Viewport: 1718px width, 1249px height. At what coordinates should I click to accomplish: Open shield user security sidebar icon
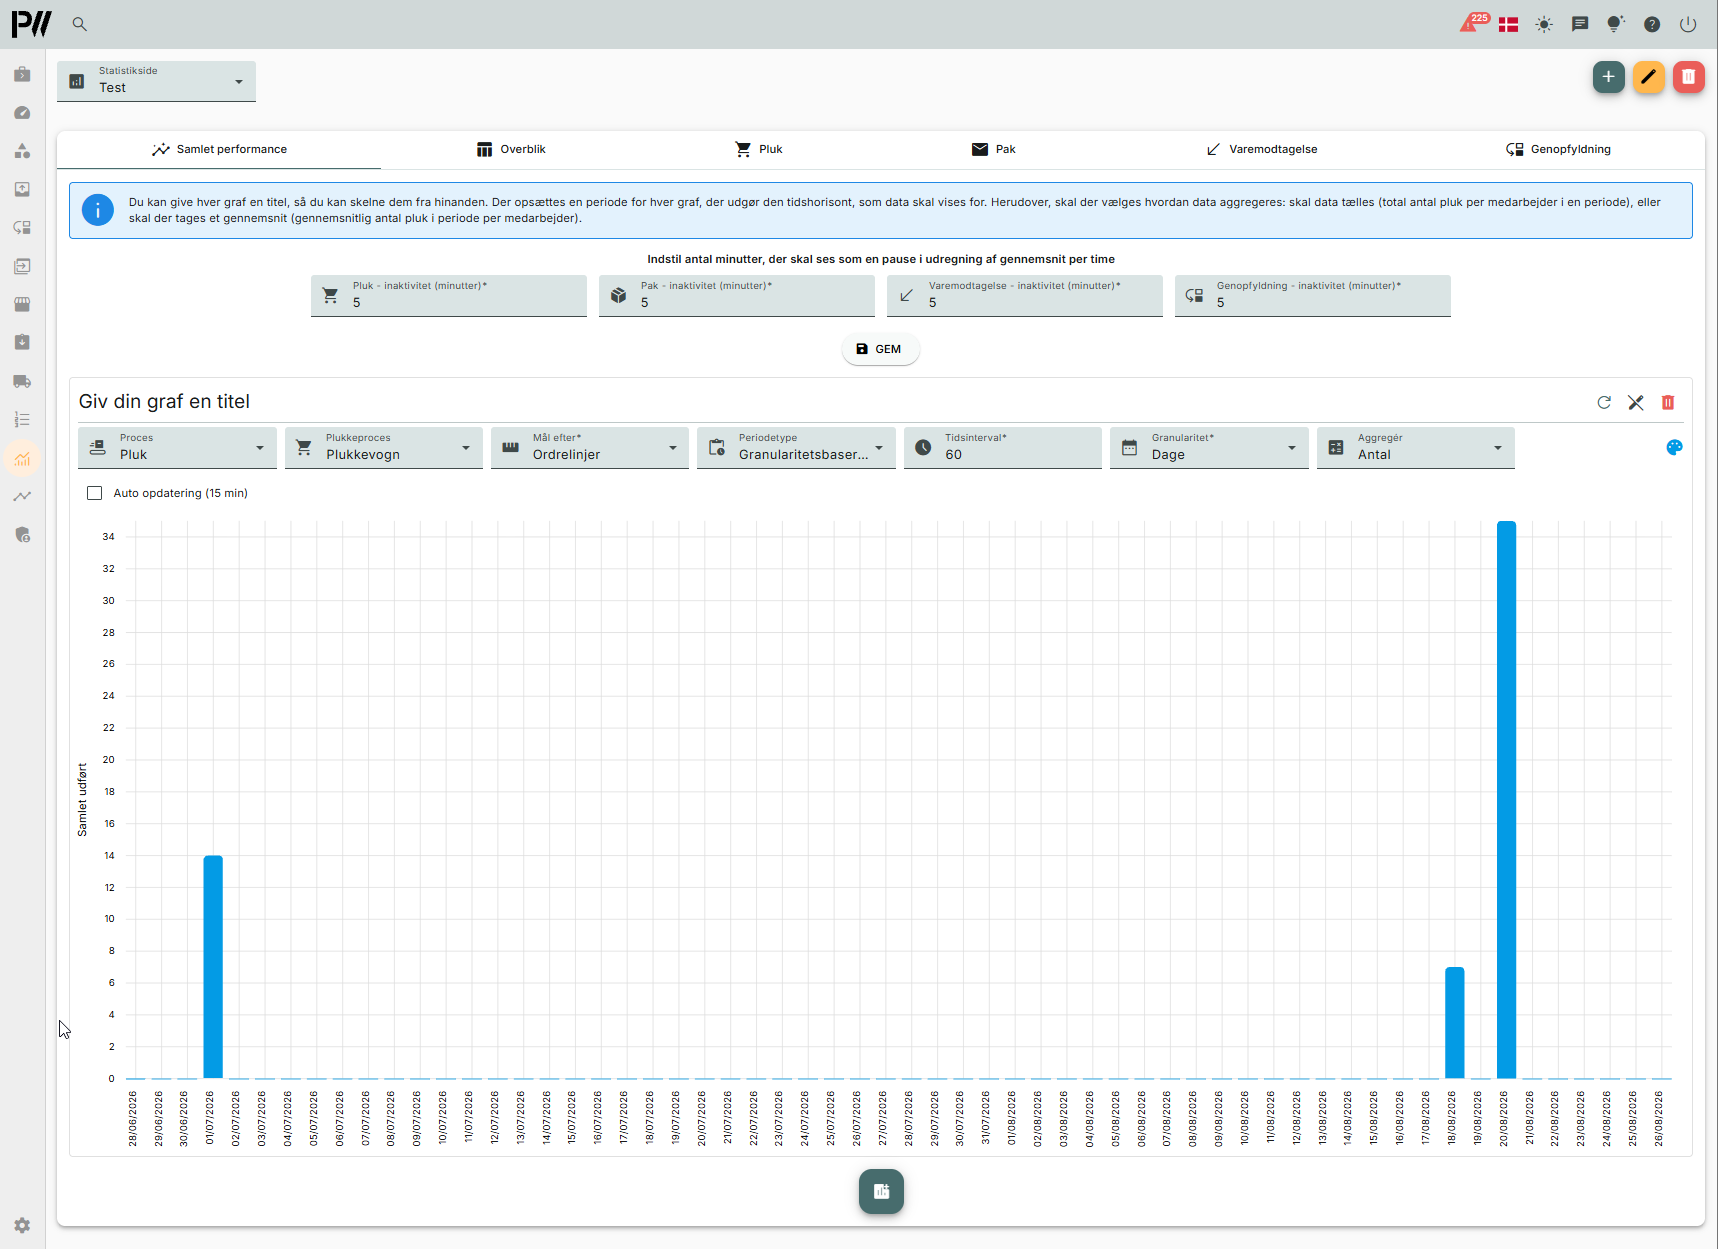pos(22,535)
